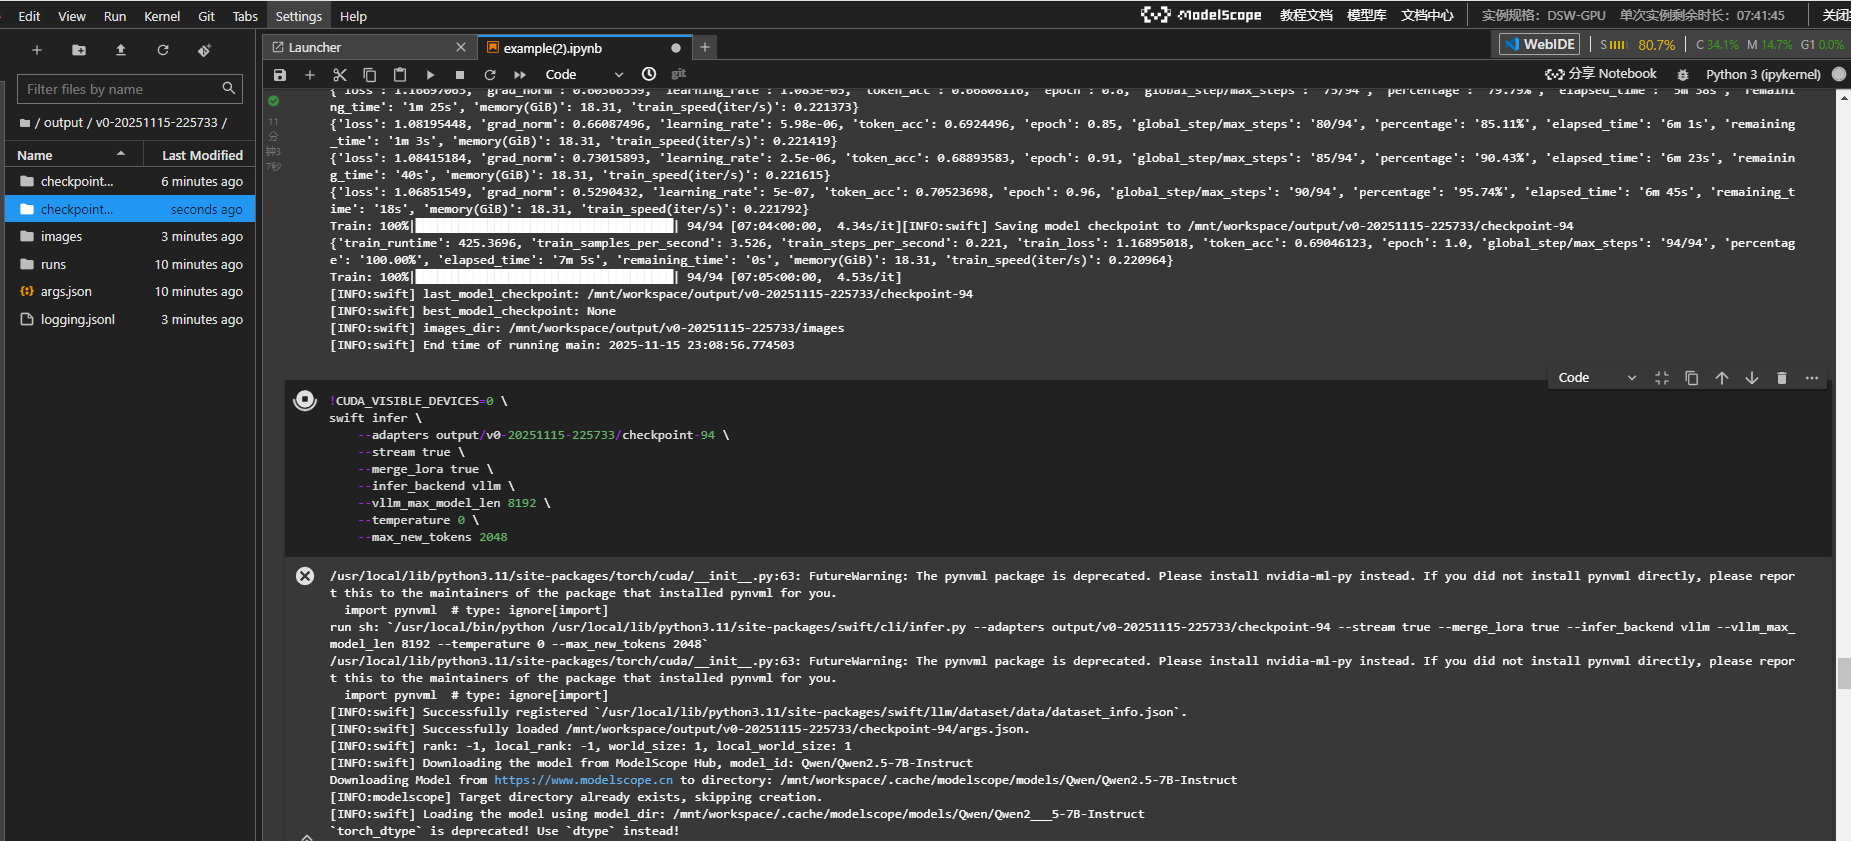
Task: Go to the root folder icon in breadcrumb
Action: (x=25, y=123)
